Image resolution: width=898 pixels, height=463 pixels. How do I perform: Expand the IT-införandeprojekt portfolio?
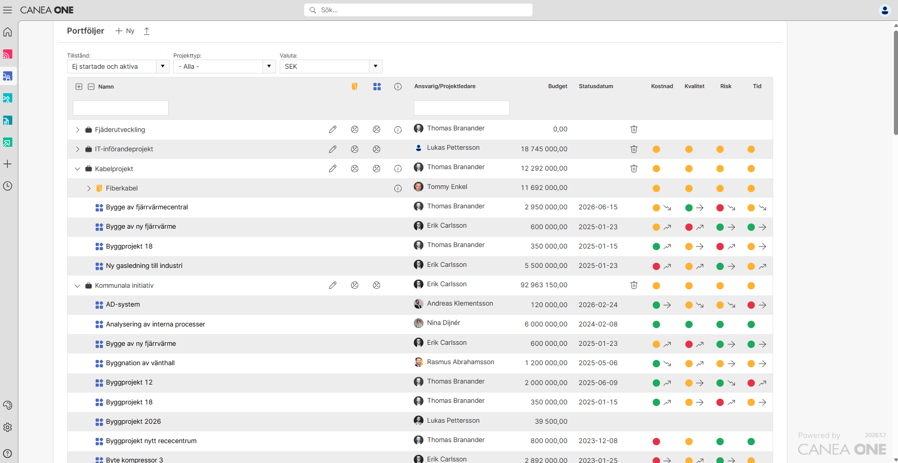tap(77, 150)
